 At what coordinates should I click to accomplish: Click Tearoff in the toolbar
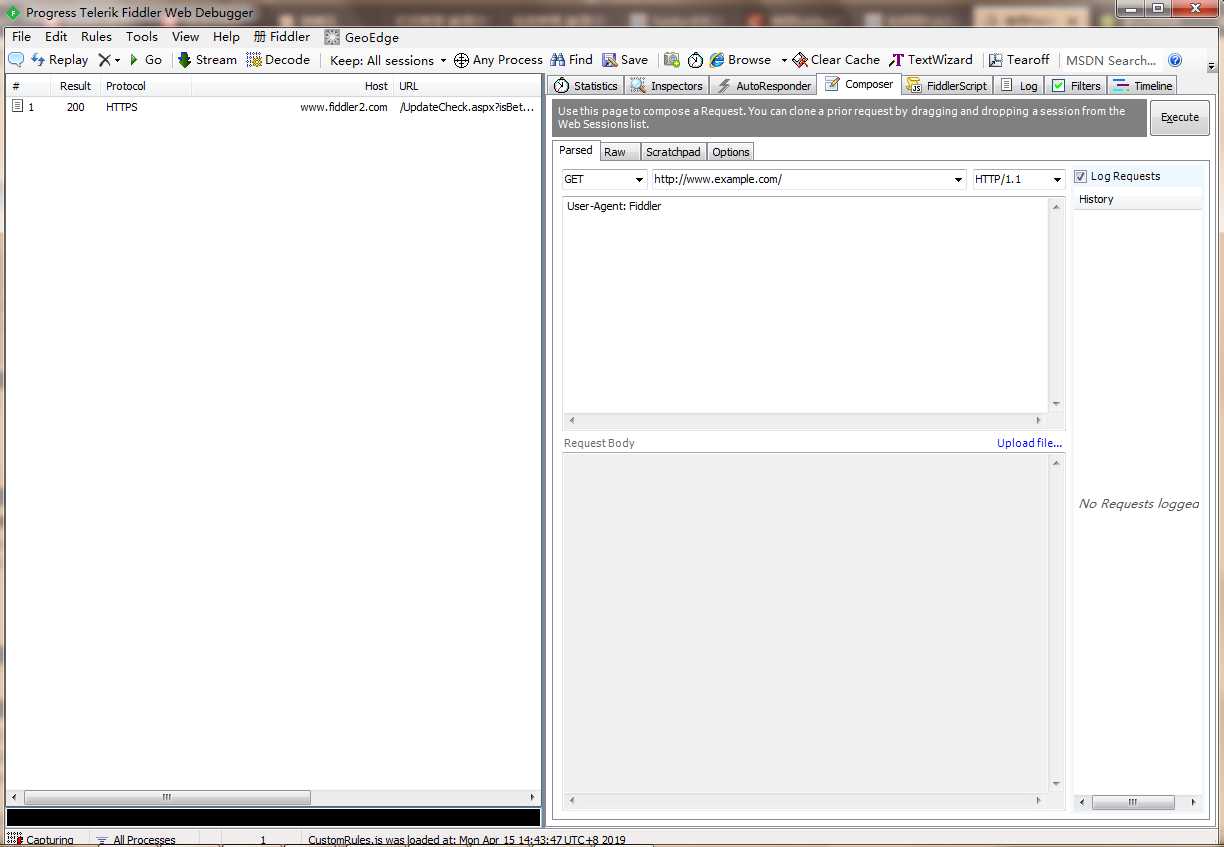1019,60
